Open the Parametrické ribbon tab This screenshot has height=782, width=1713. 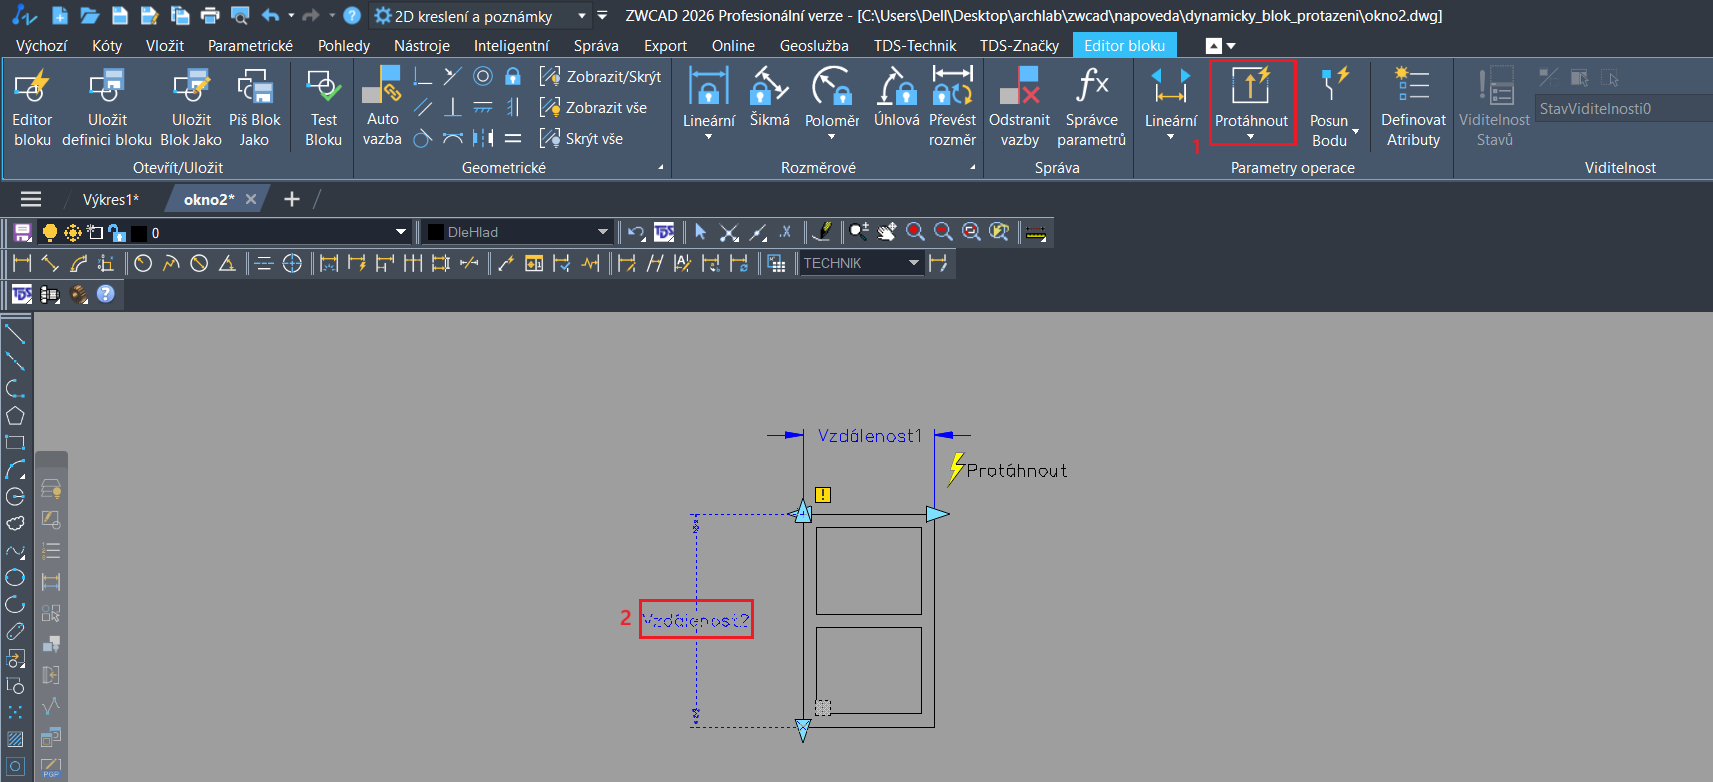tap(250, 46)
